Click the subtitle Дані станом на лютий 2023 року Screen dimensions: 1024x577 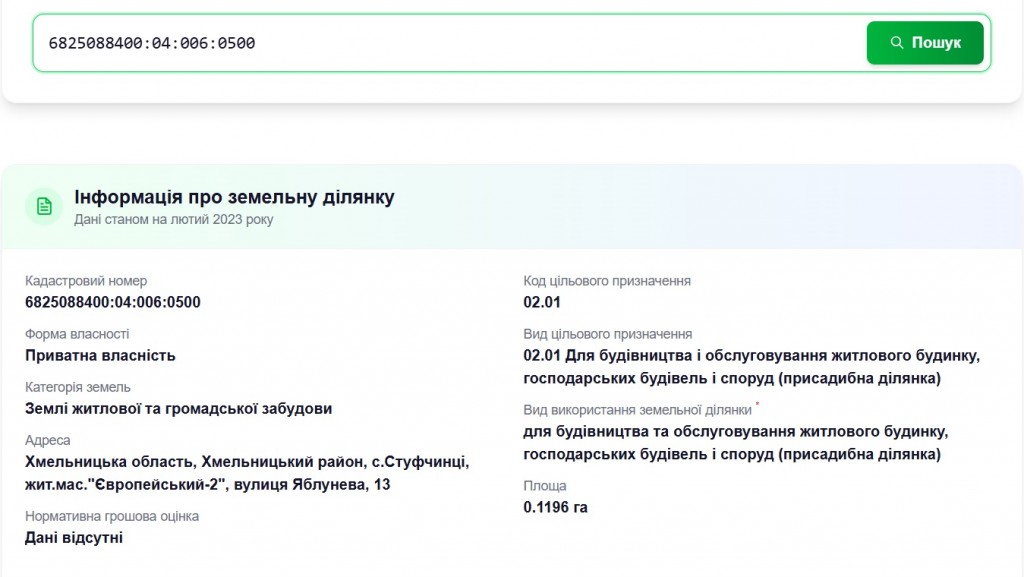tap(173, 219)
